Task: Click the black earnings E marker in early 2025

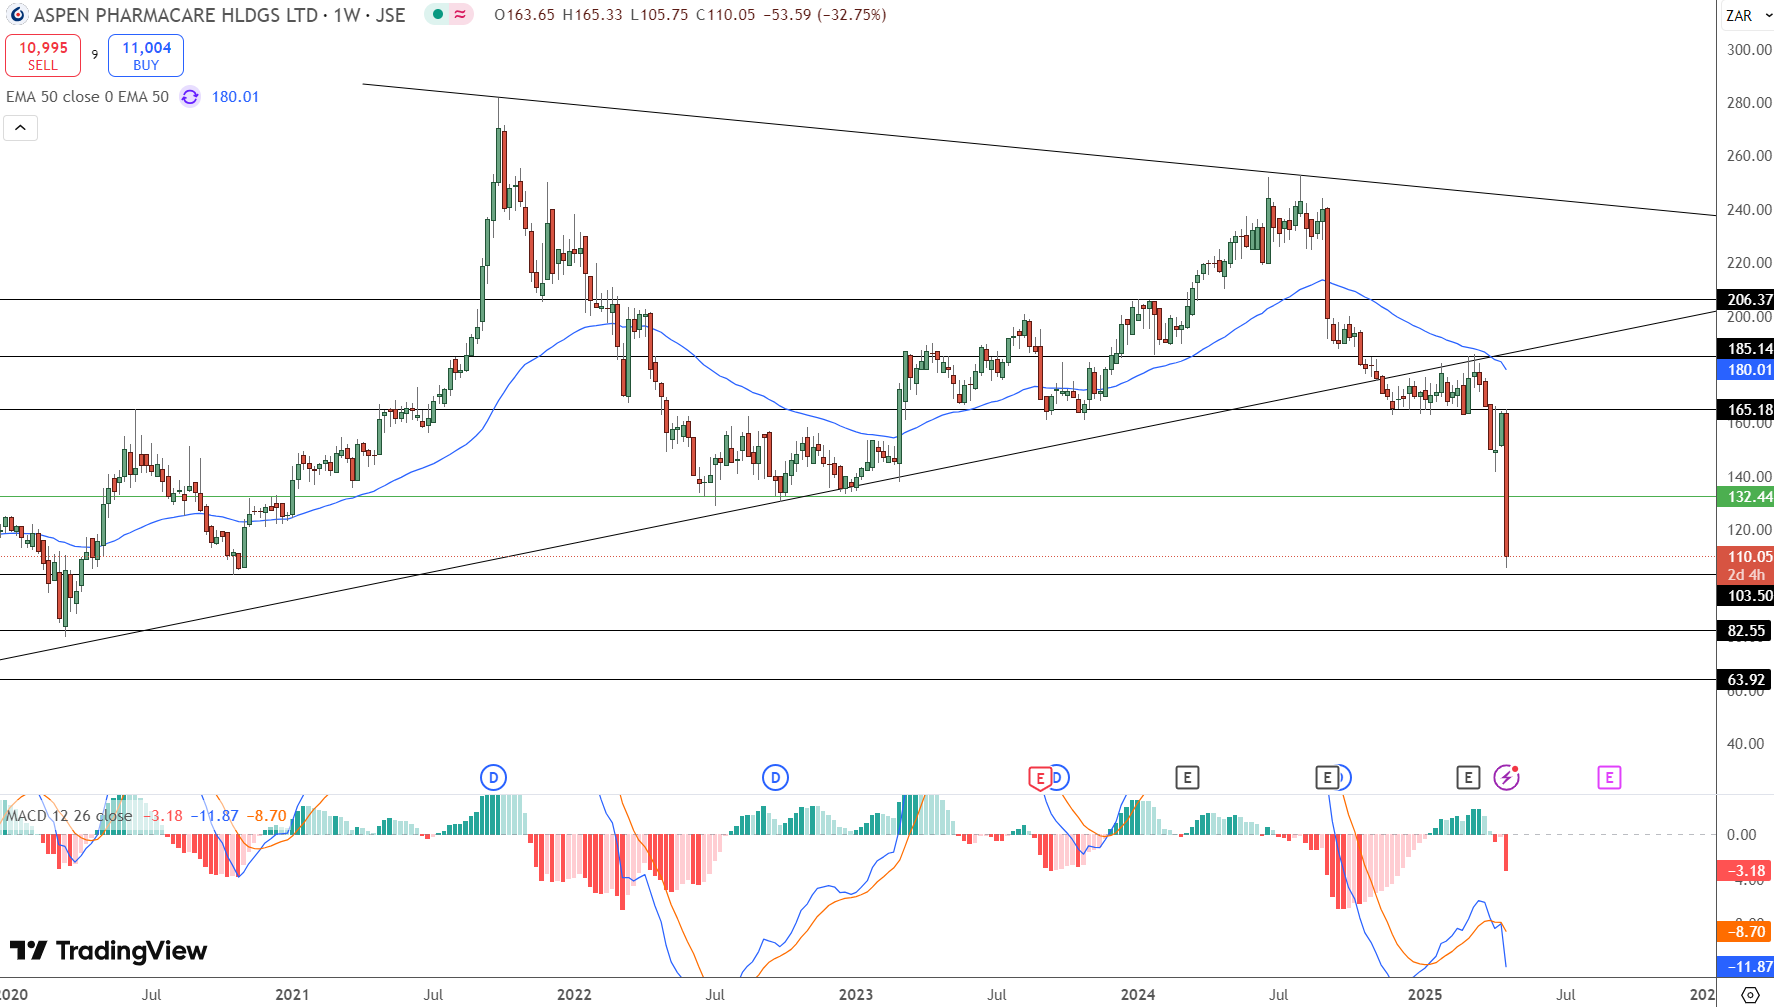Action: [x=1467, y=777]
